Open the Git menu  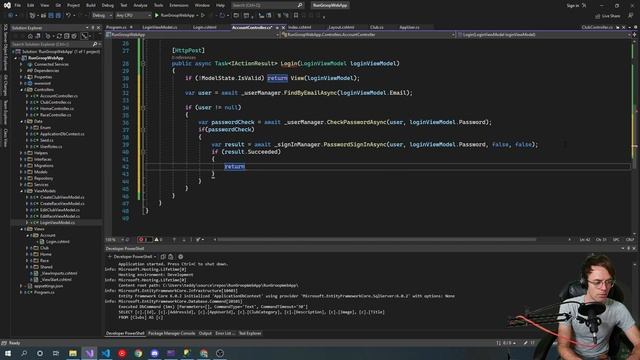coord(58,5)
